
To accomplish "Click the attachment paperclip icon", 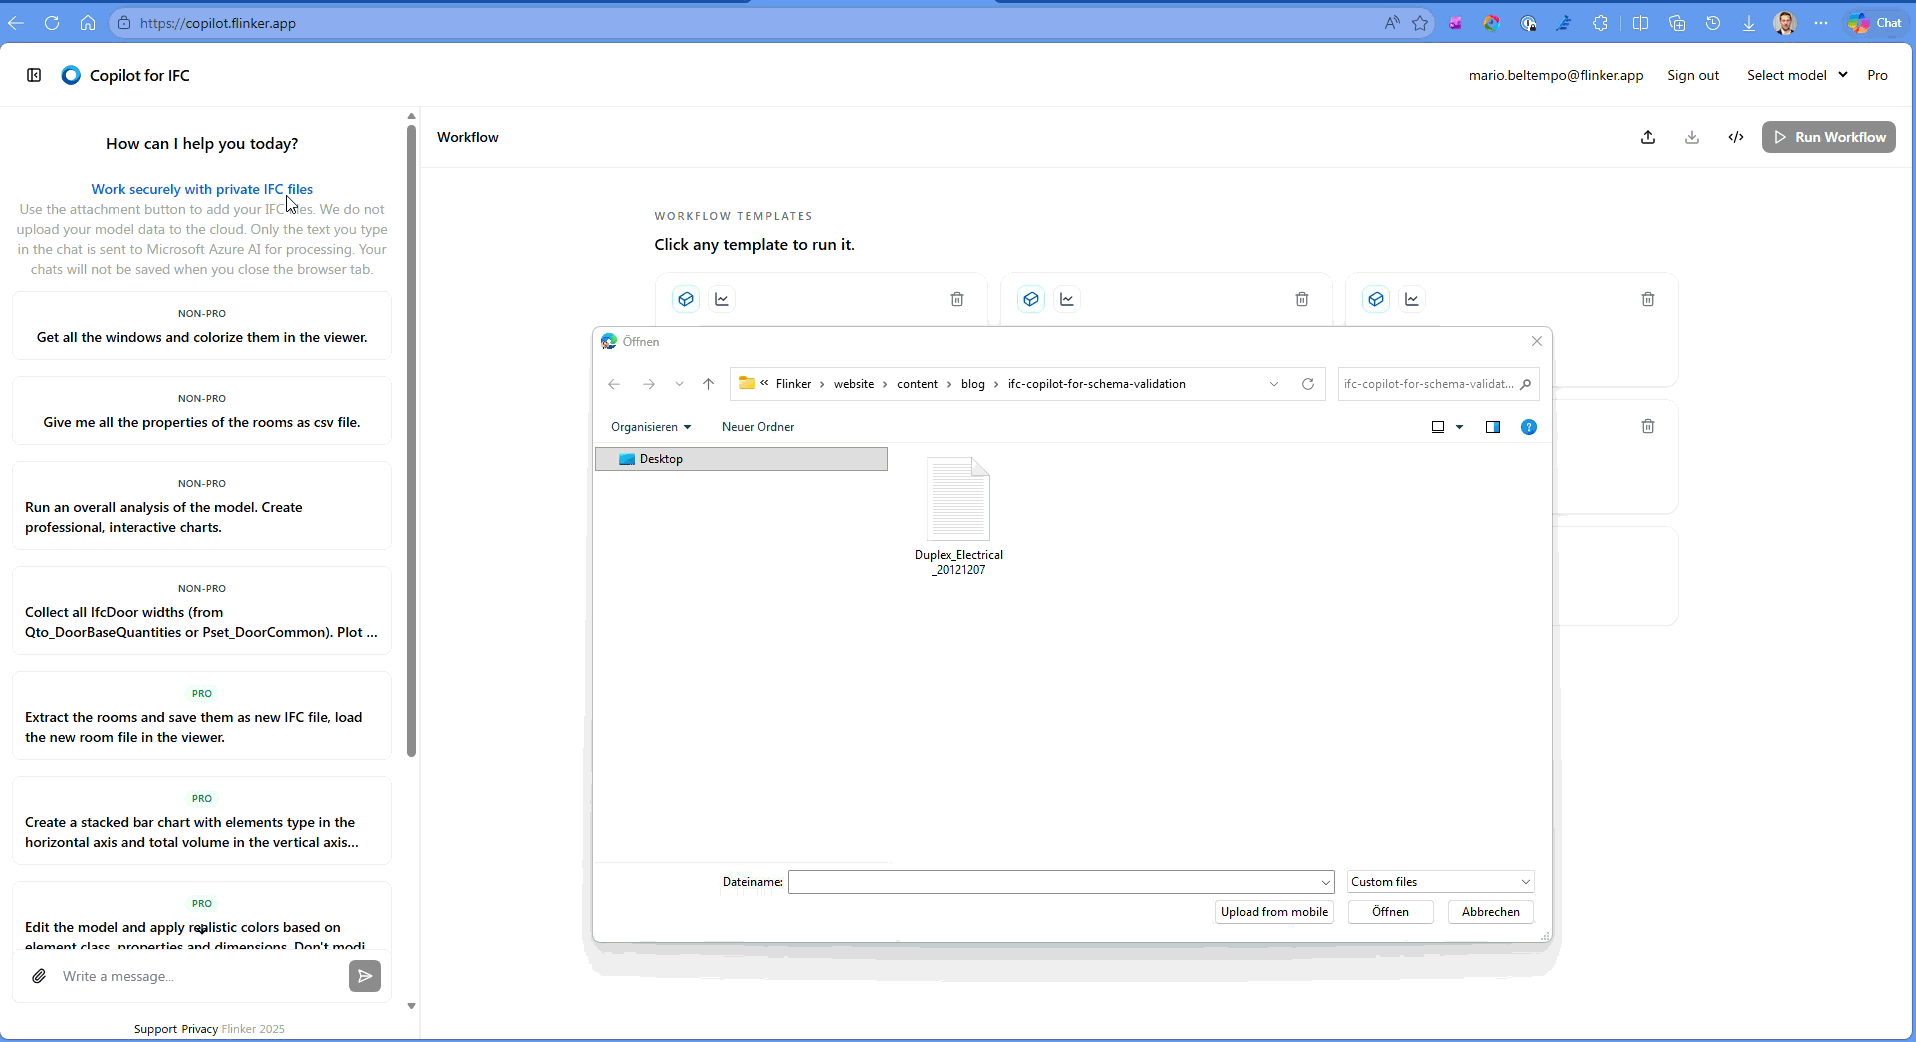I will coord(39,976).
